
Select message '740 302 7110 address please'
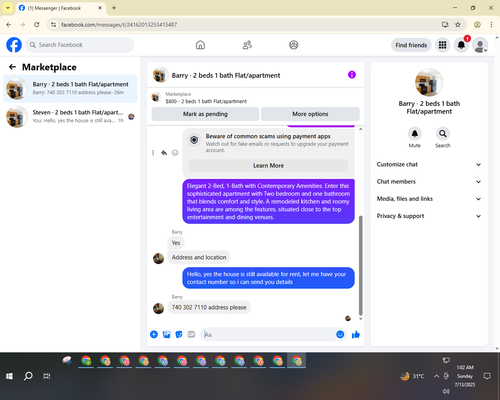coord(209,307)
